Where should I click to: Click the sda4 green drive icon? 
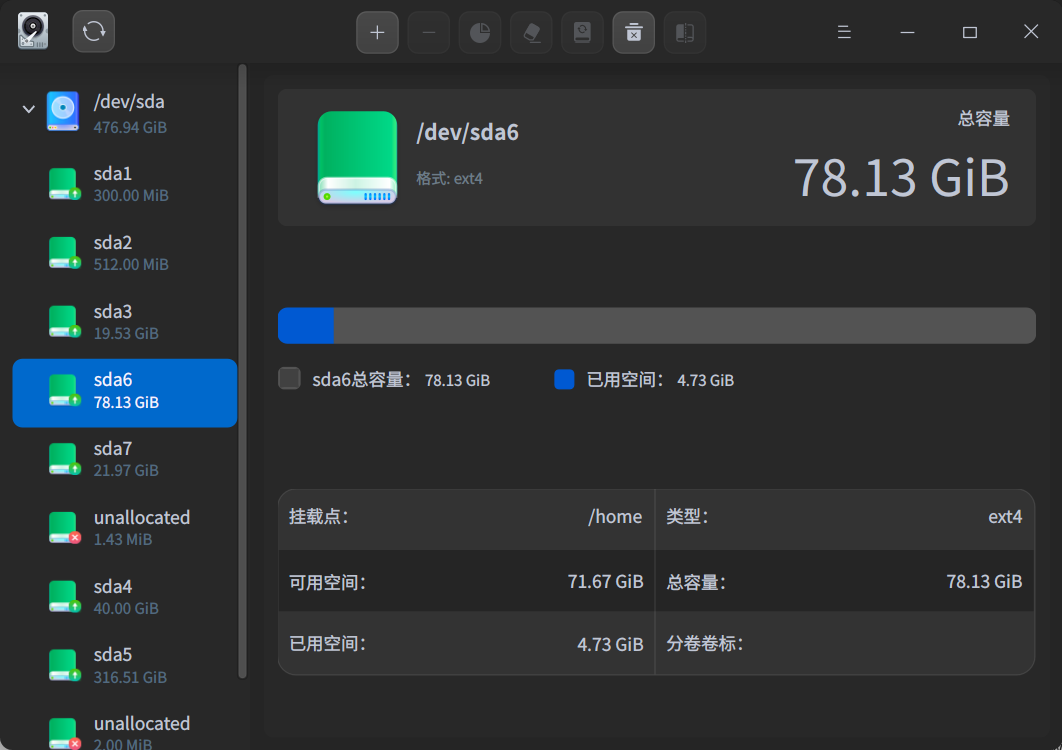tap(64, 597)
